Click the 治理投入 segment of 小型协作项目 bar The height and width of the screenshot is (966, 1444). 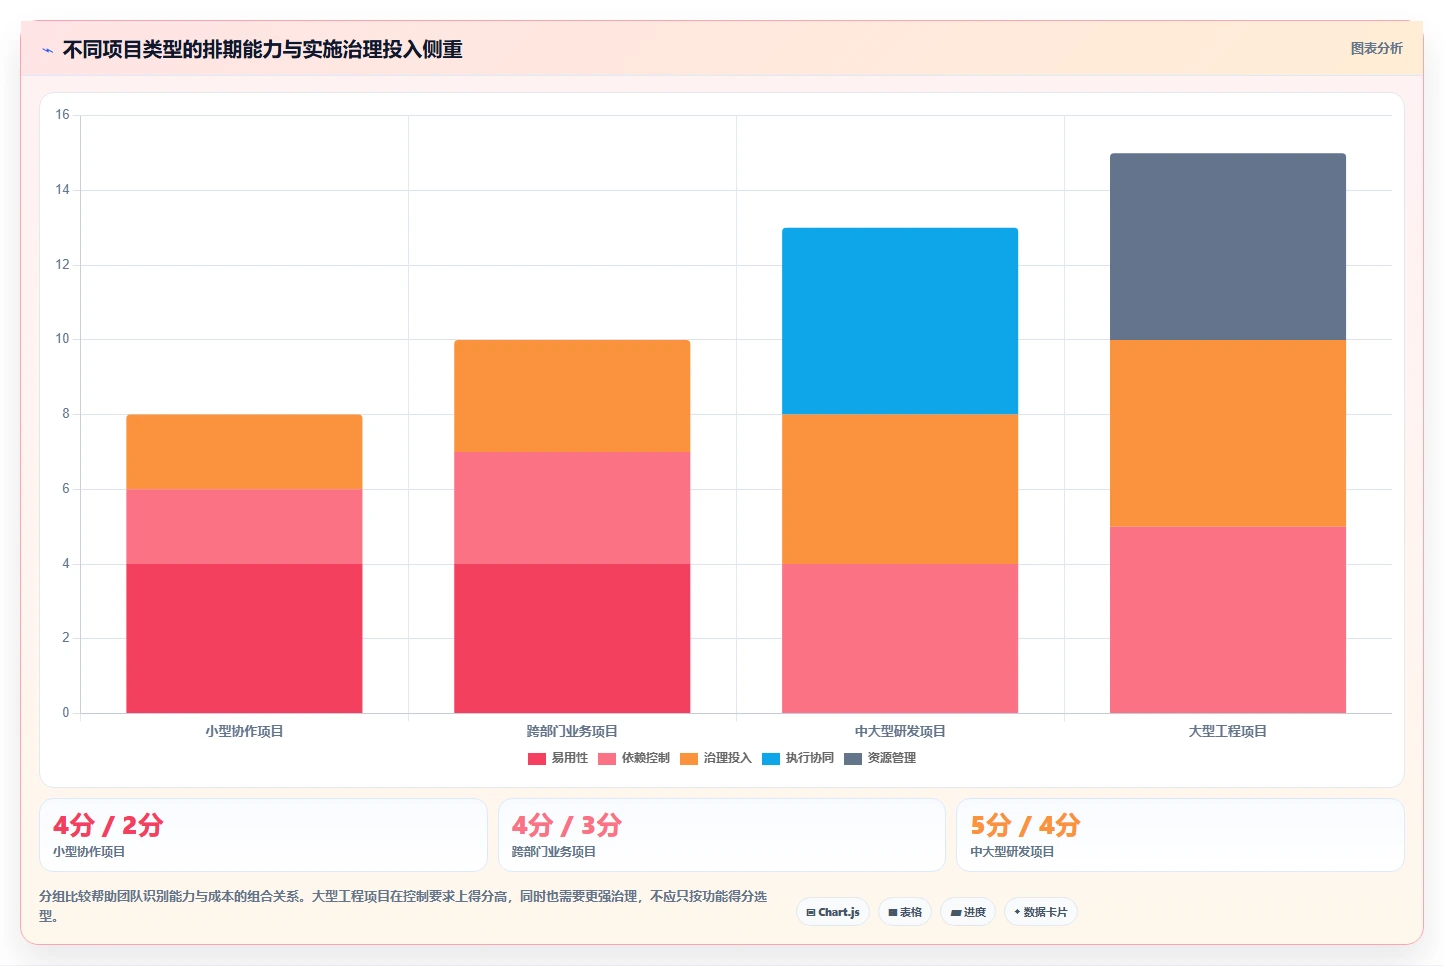click(244, 452)
